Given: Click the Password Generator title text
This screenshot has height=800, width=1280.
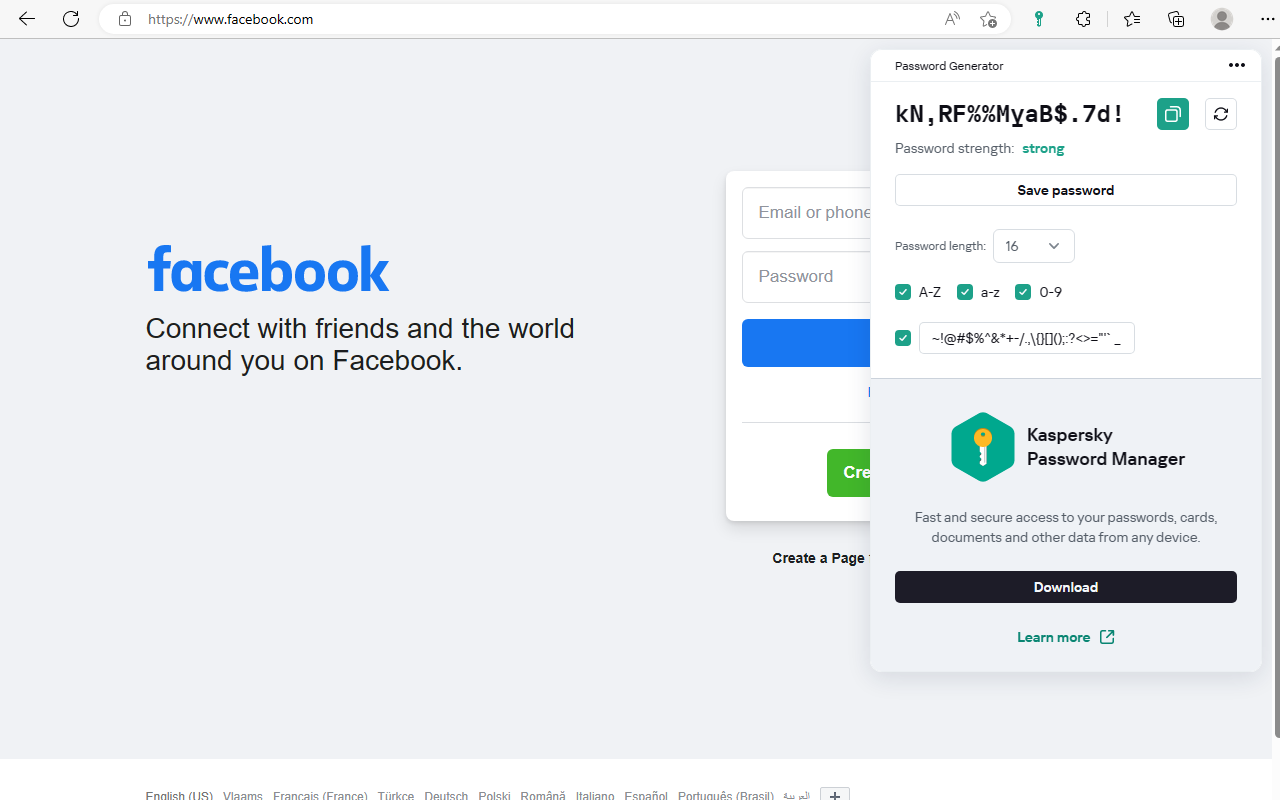Looking at the screenshot, I should 949,66.
